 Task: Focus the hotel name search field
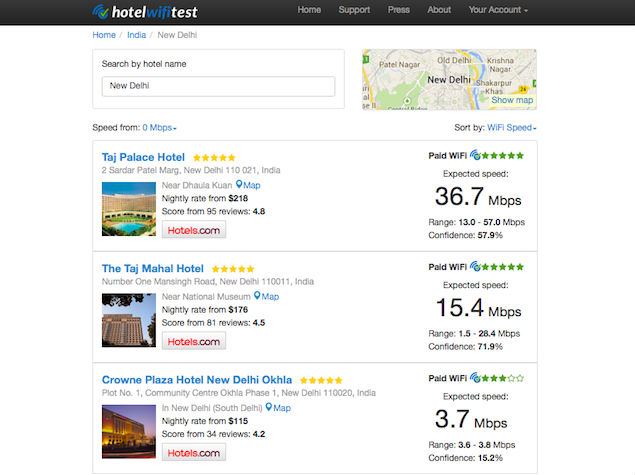point(218,86)
